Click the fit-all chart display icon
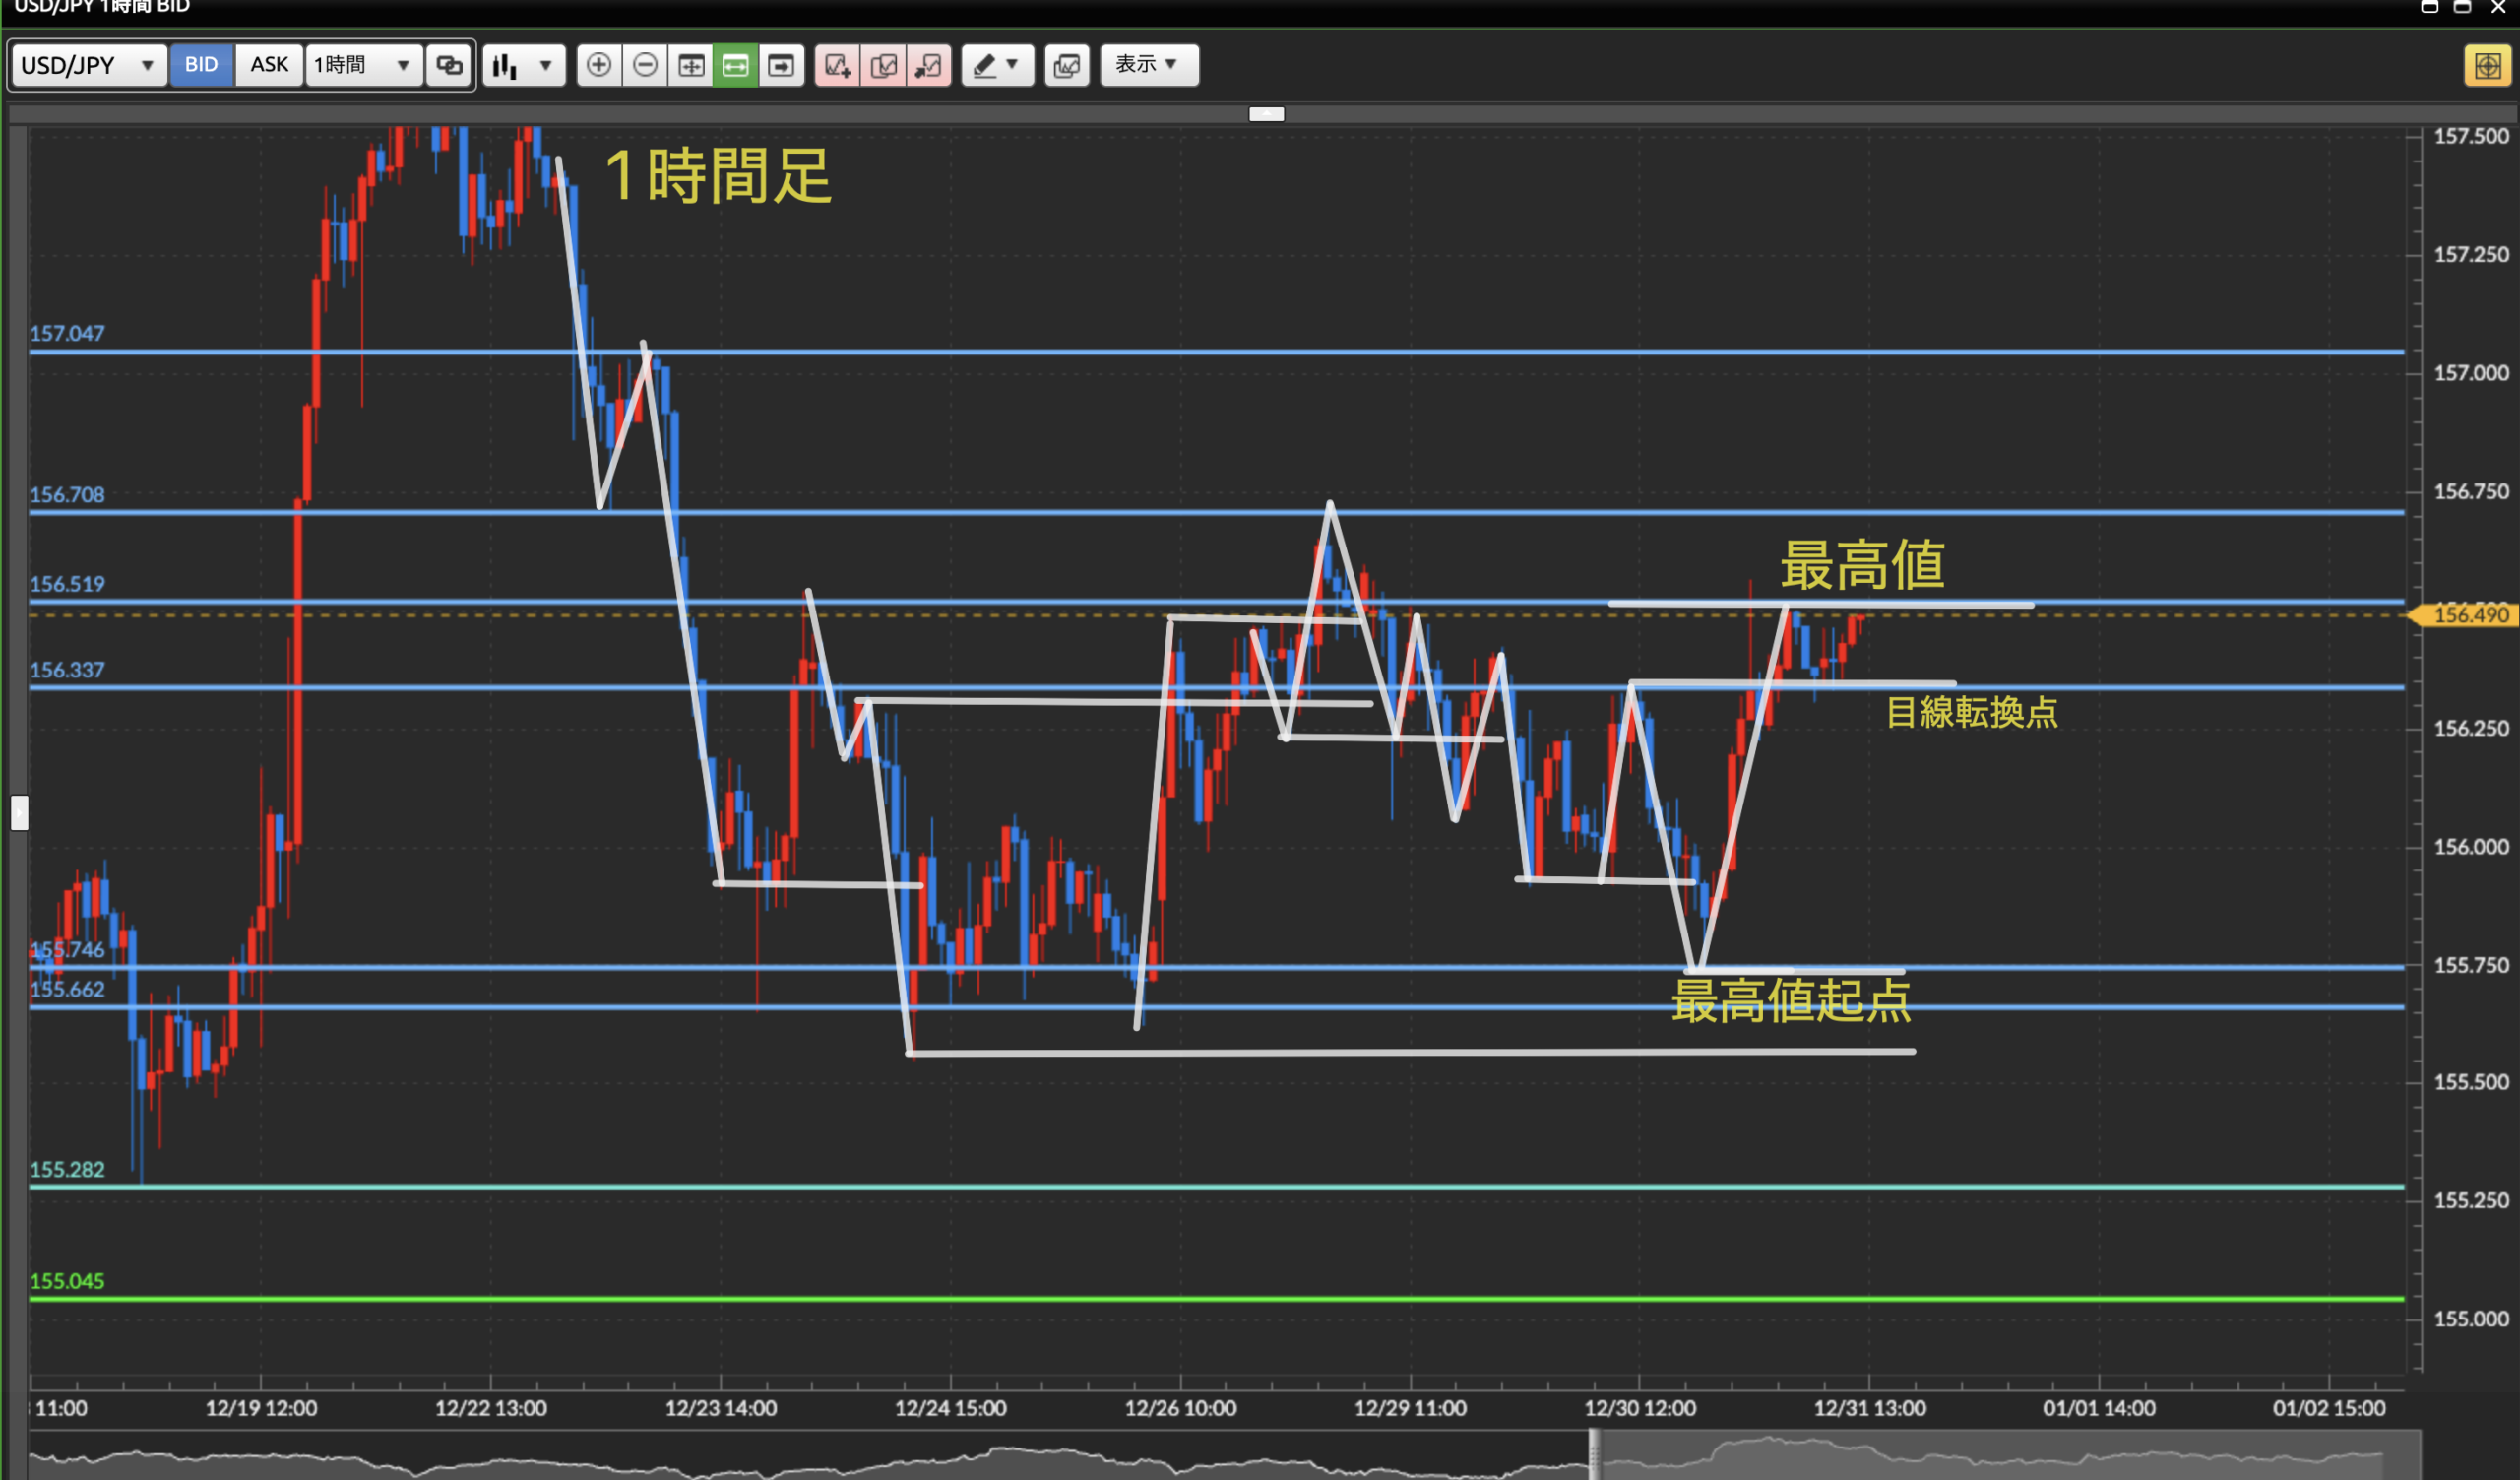 pyautogui.click(x=691, y=66)
